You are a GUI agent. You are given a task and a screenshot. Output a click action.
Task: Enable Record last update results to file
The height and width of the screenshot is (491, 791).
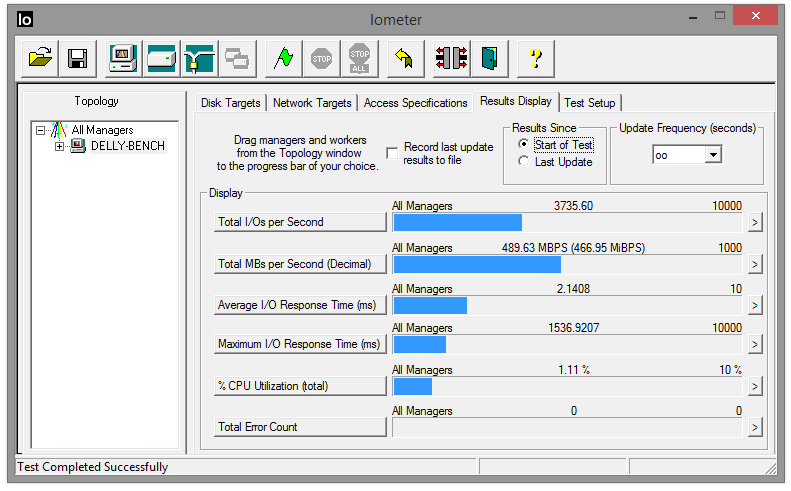pyautogui.click(x=392, y=153)
